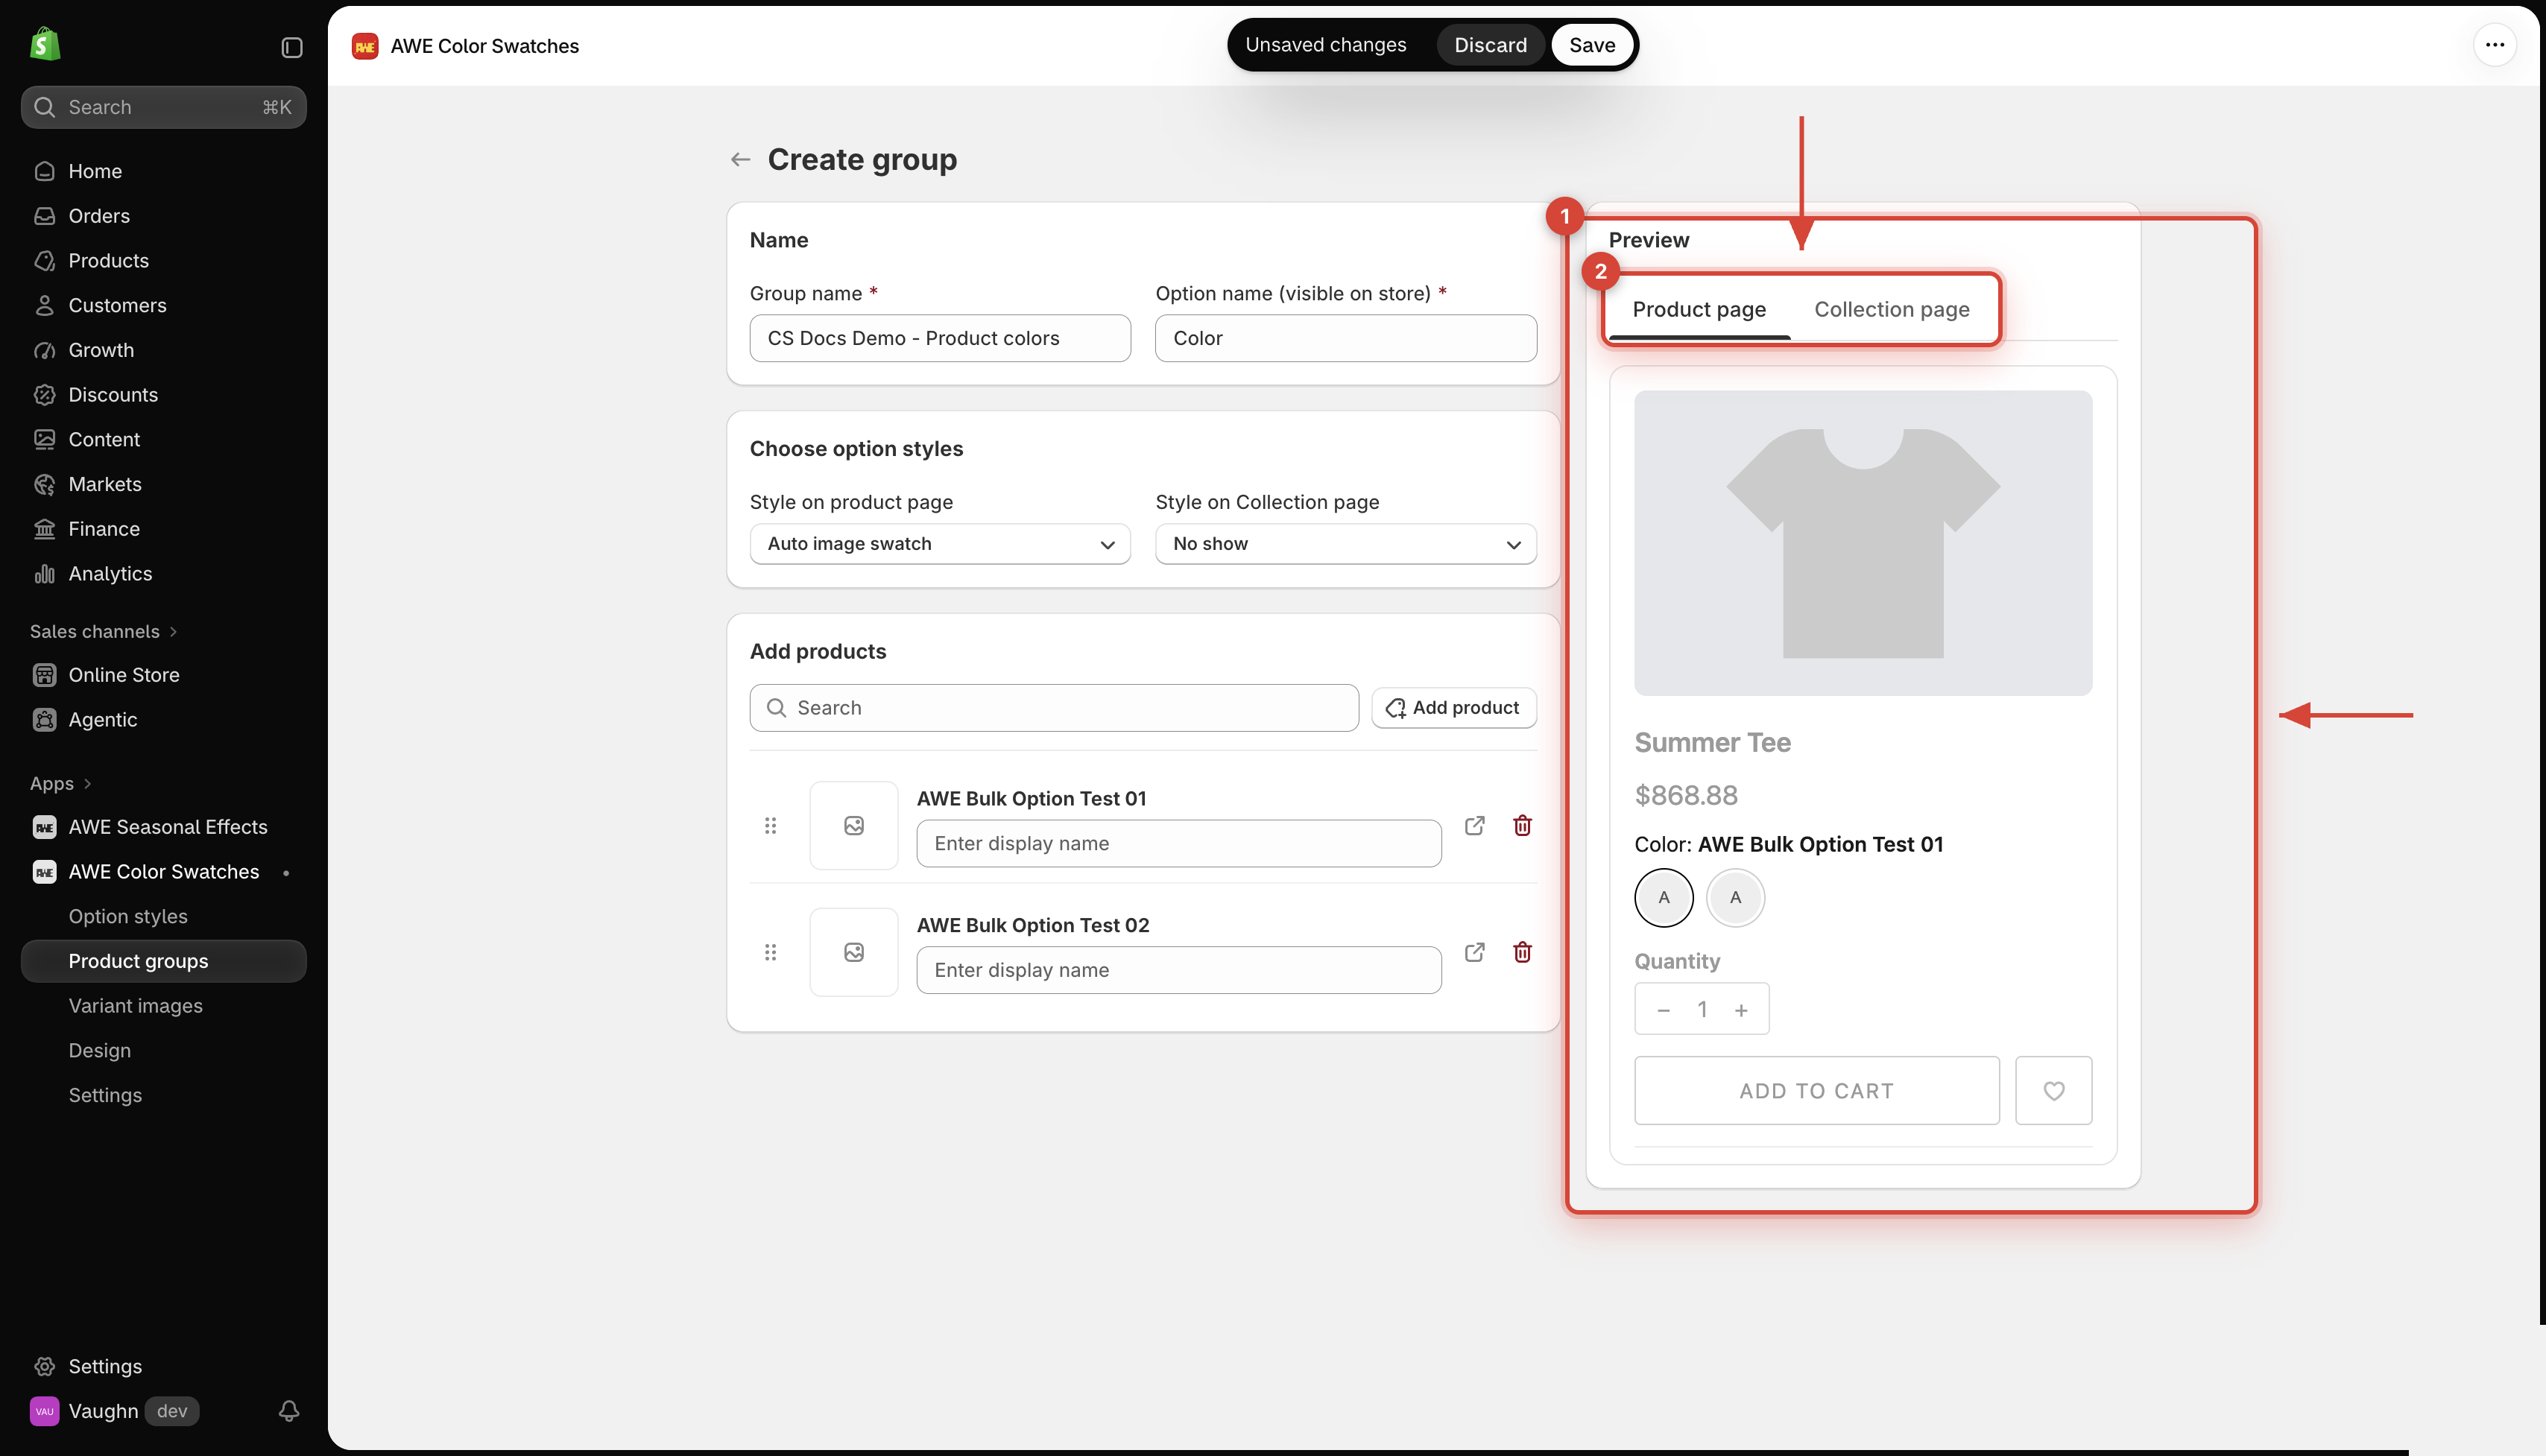Select the Product page preview tab

(x=1699, y=309)
